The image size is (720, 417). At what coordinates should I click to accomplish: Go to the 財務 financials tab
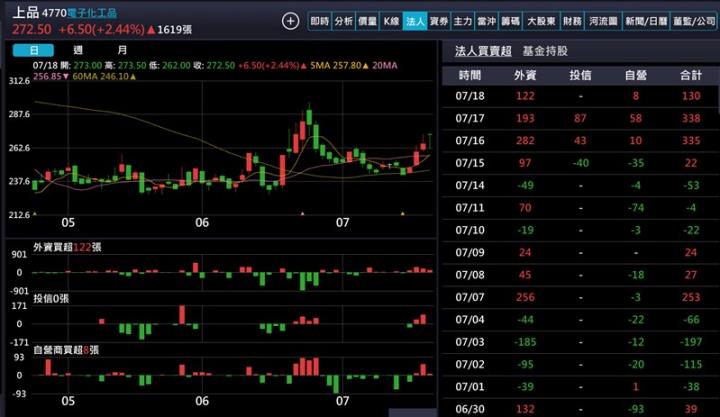click(x=572, y=21)
